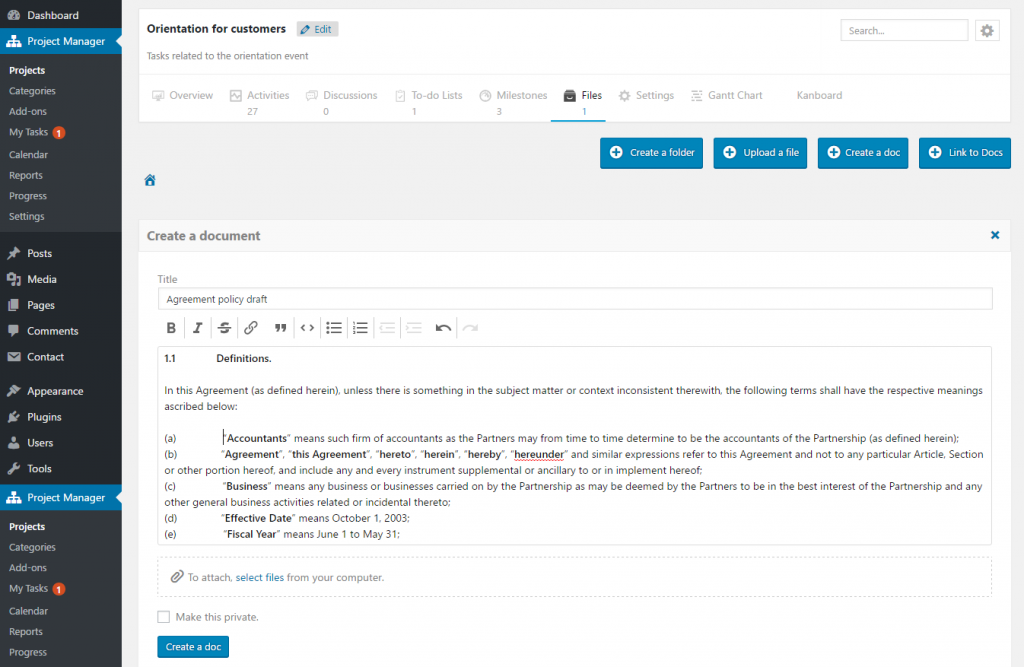Click the home icon in the files breadcrumb
Screen dimensions: 1024x667
(x=149, y=180)
